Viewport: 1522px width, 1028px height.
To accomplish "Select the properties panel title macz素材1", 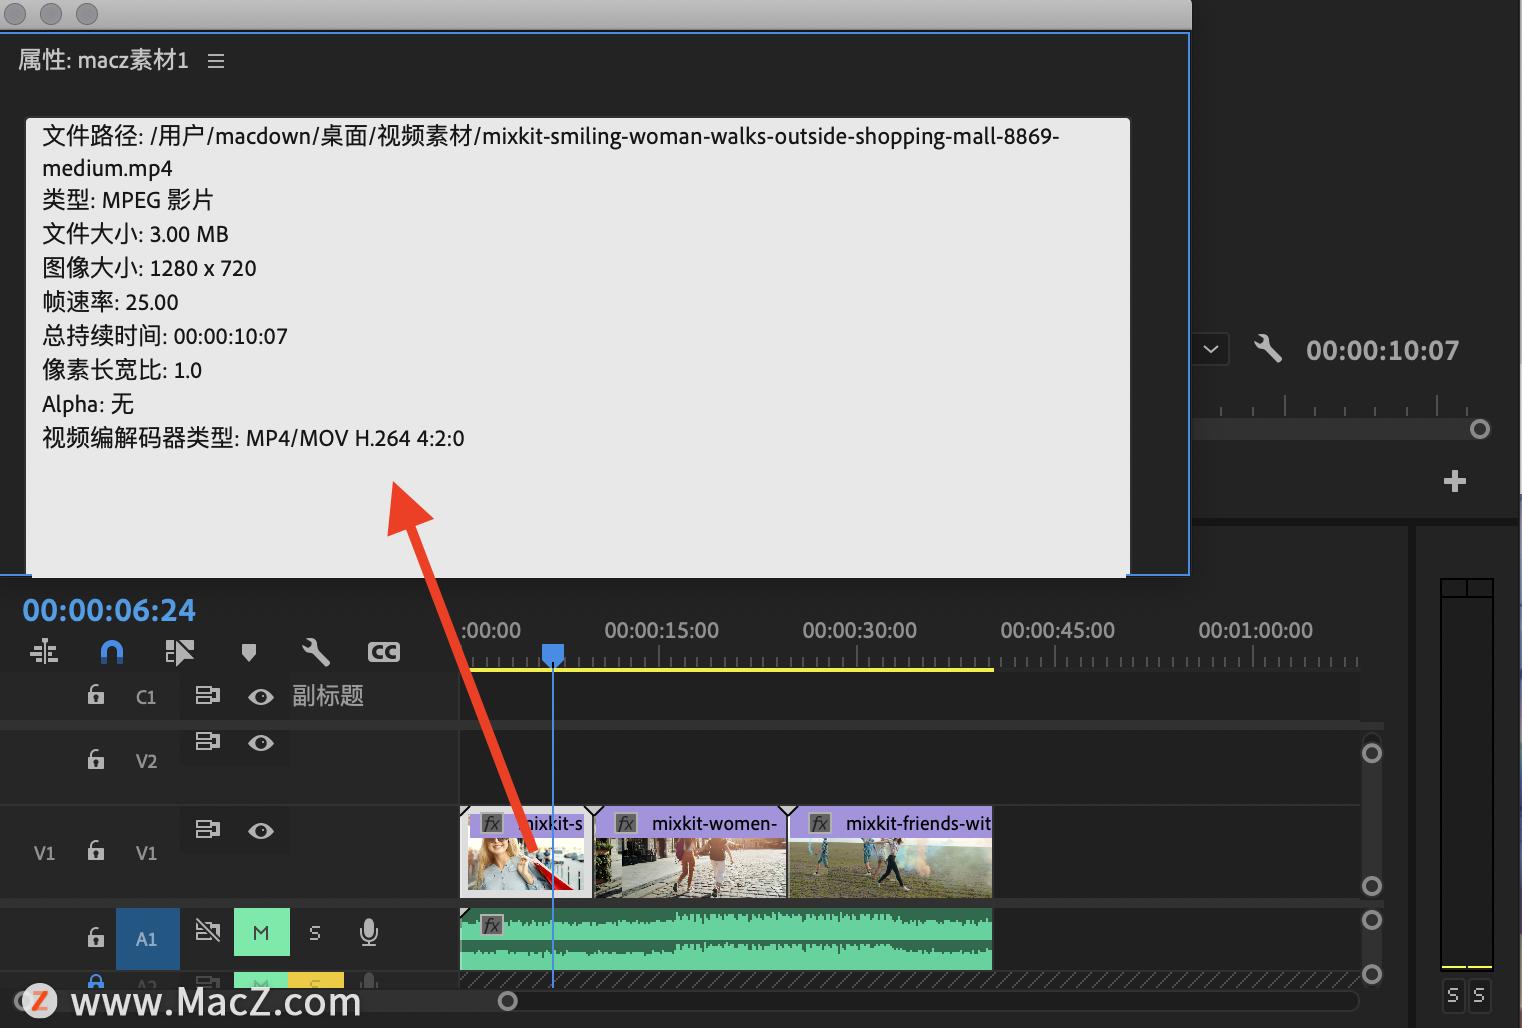I will tap(103, 60).
